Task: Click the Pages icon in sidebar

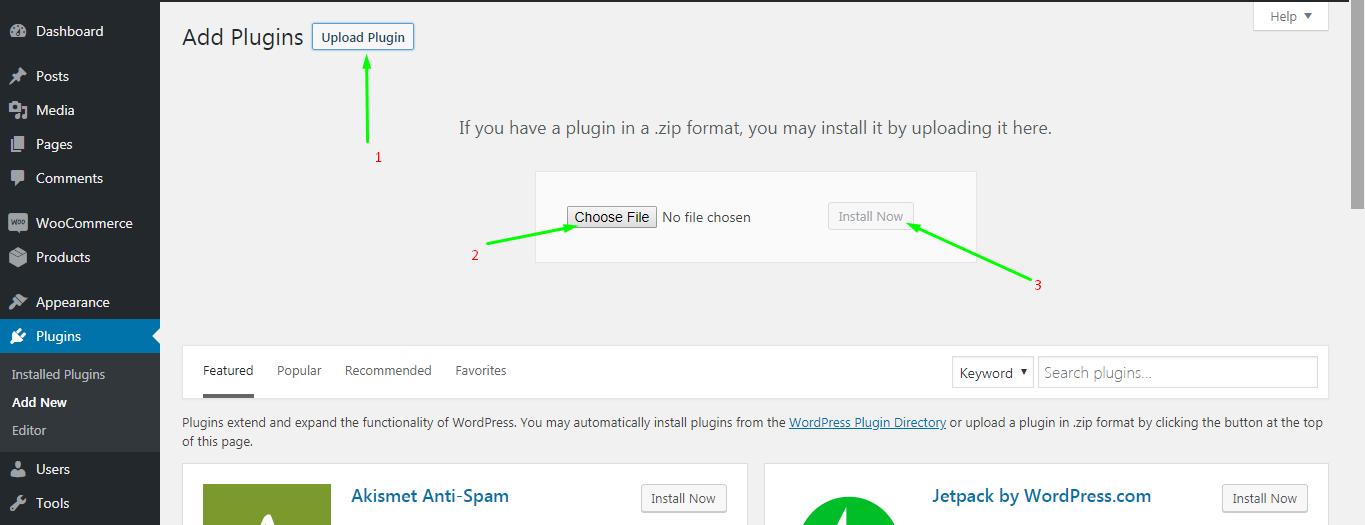Action: coord(18,144)
